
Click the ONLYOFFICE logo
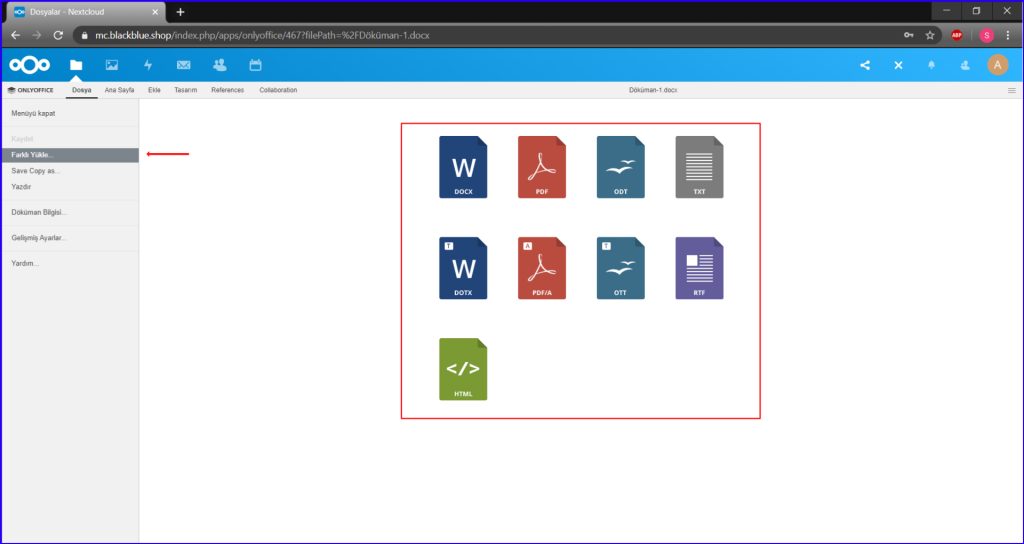click(x=31, y=90)
